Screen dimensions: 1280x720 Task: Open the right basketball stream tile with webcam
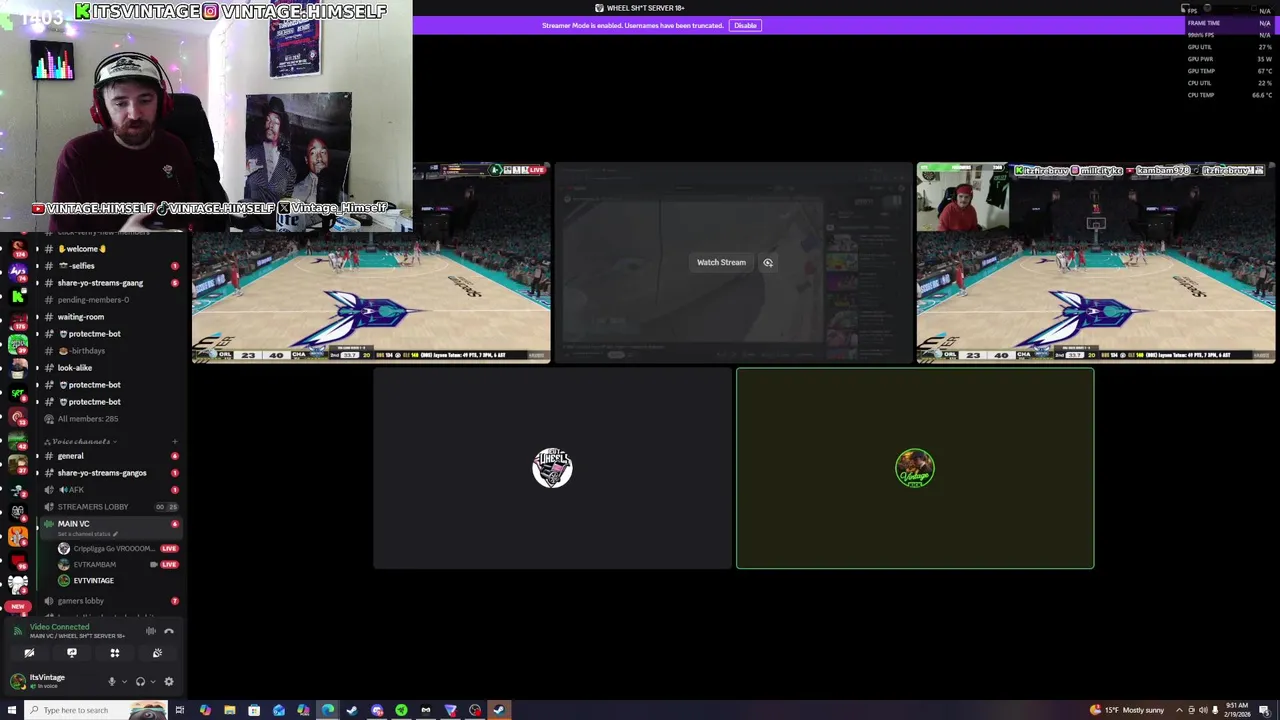(1096, 262)
